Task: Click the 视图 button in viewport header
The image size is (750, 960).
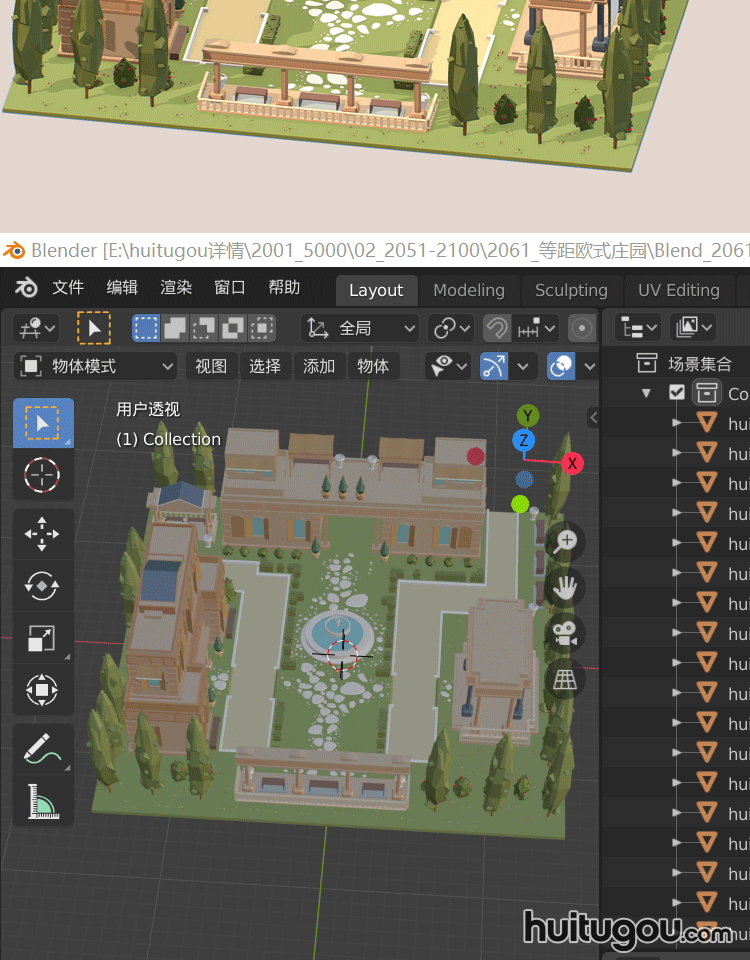Action: click(x=211, y=366)
